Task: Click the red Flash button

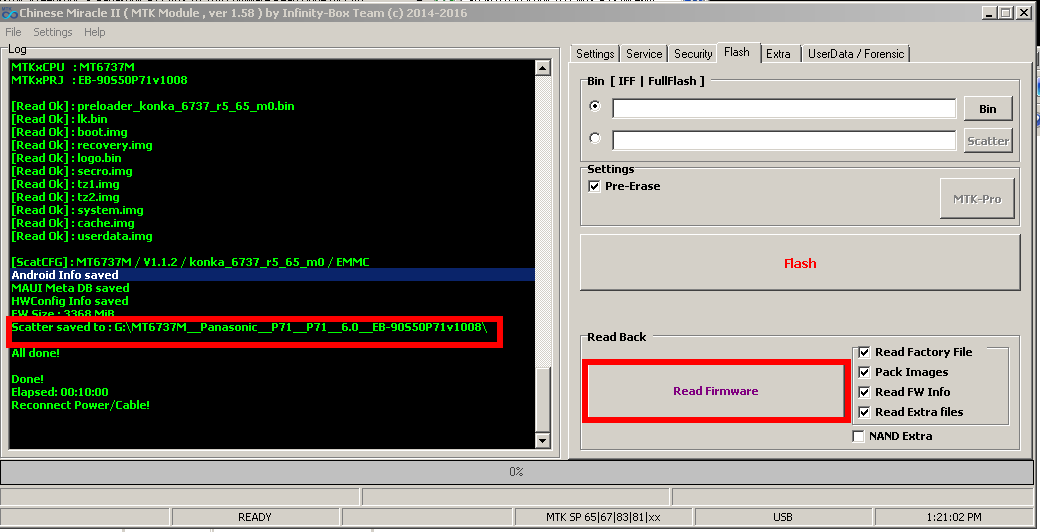Action: [x=800, y=263]
